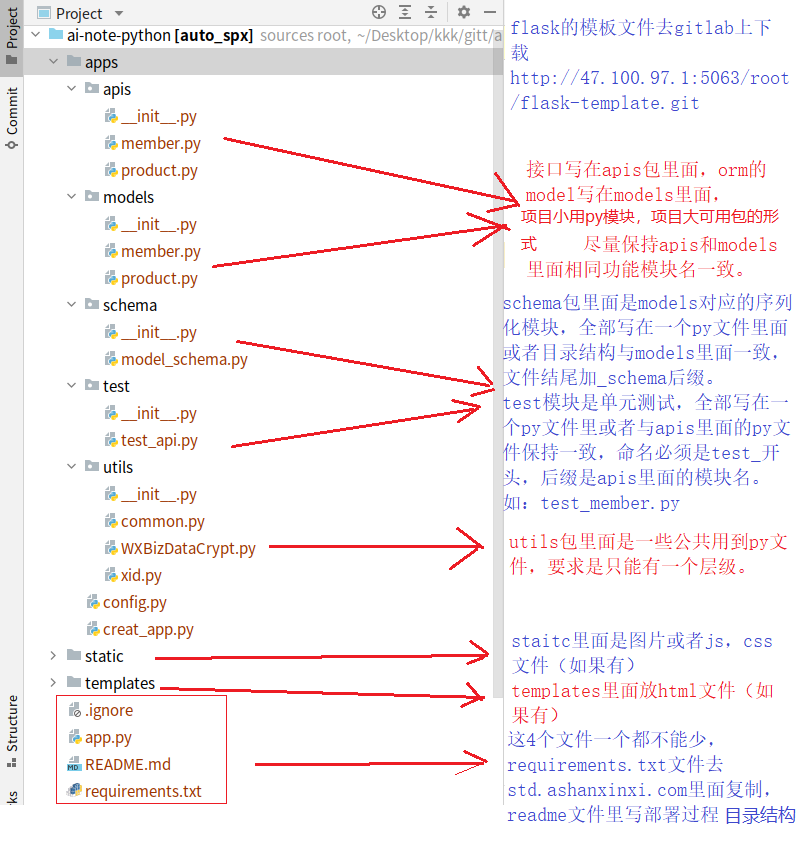This screenshot has width=799, height=844.
Task: Open test_api.py in the test folder
Action: click(159, 440)
